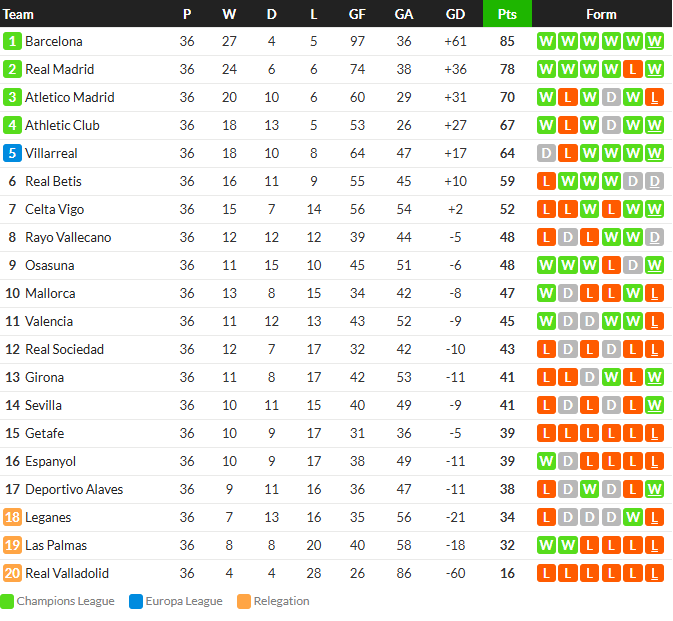The image size is (673, 621).
Task: Click Leganes' green W form icon
Action: [x=633, y=517]
